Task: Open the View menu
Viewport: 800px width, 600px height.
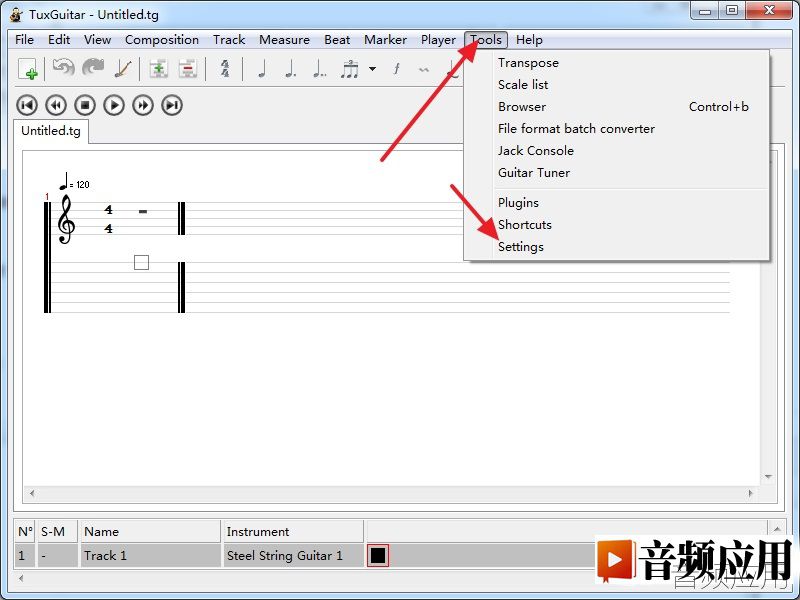Action: [x=97, y=40]
